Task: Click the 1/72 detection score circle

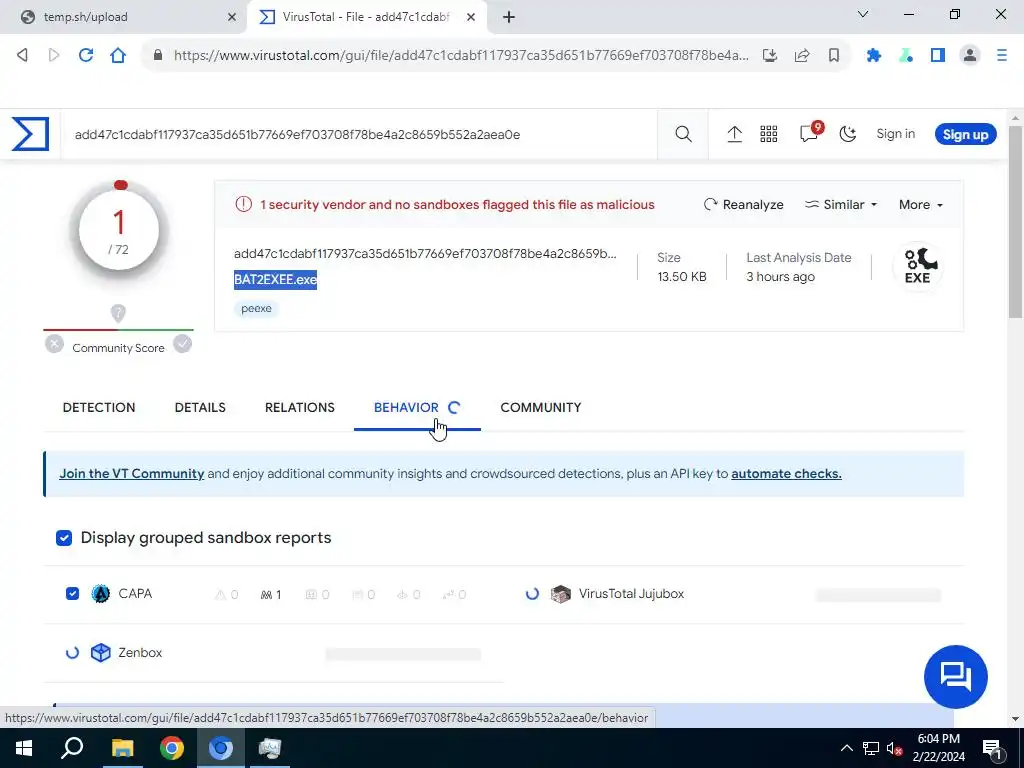Action: tap(119, 229)
